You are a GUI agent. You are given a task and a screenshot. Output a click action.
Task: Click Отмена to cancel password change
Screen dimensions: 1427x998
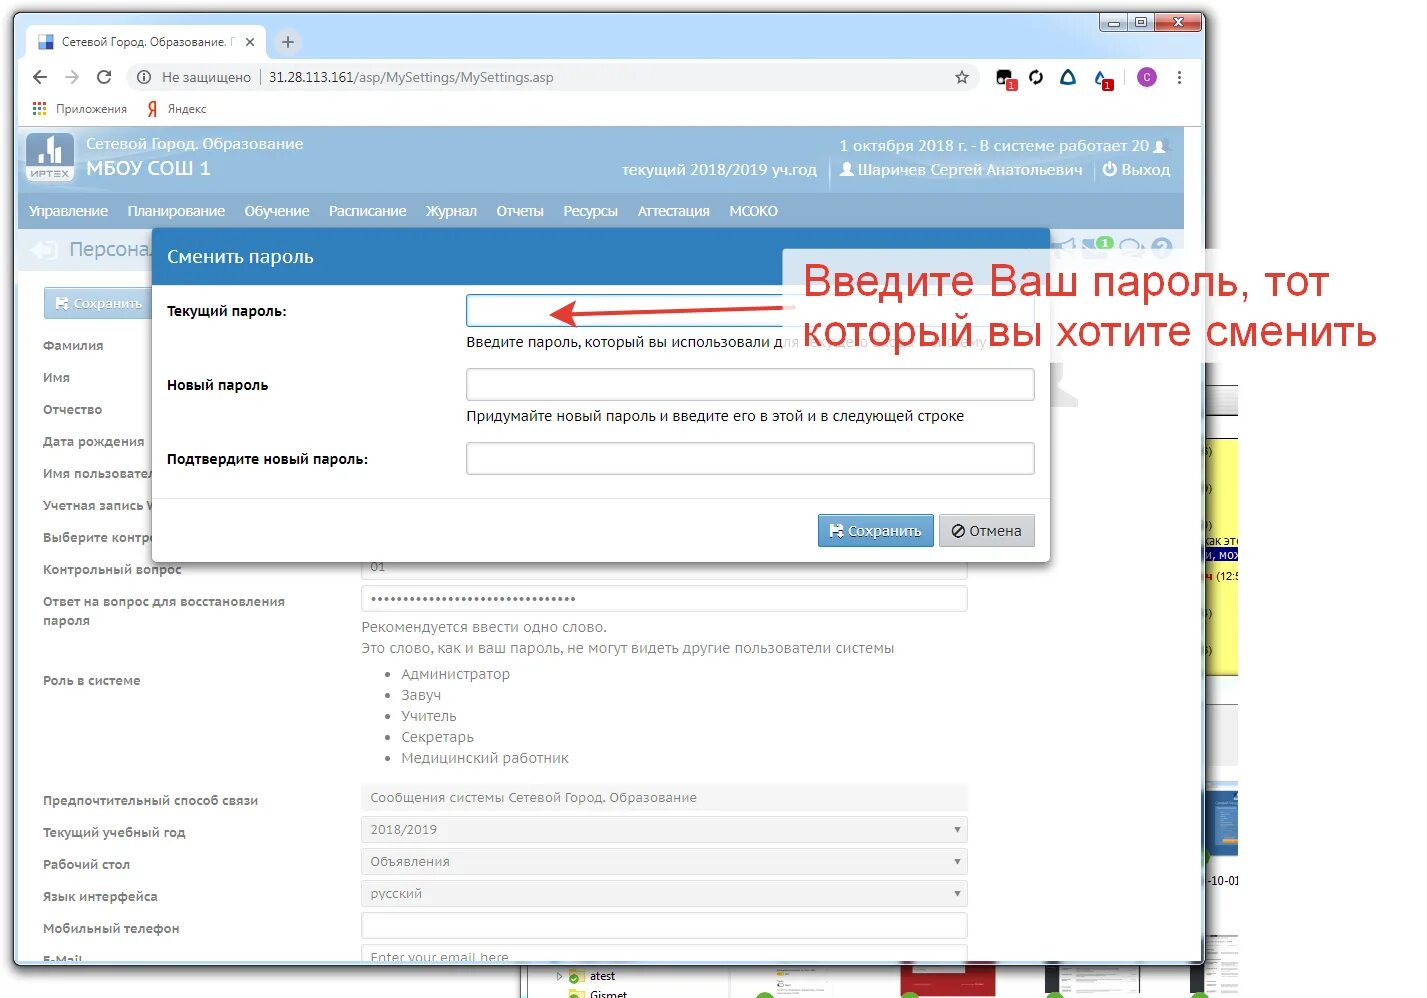tap(986, 531)
